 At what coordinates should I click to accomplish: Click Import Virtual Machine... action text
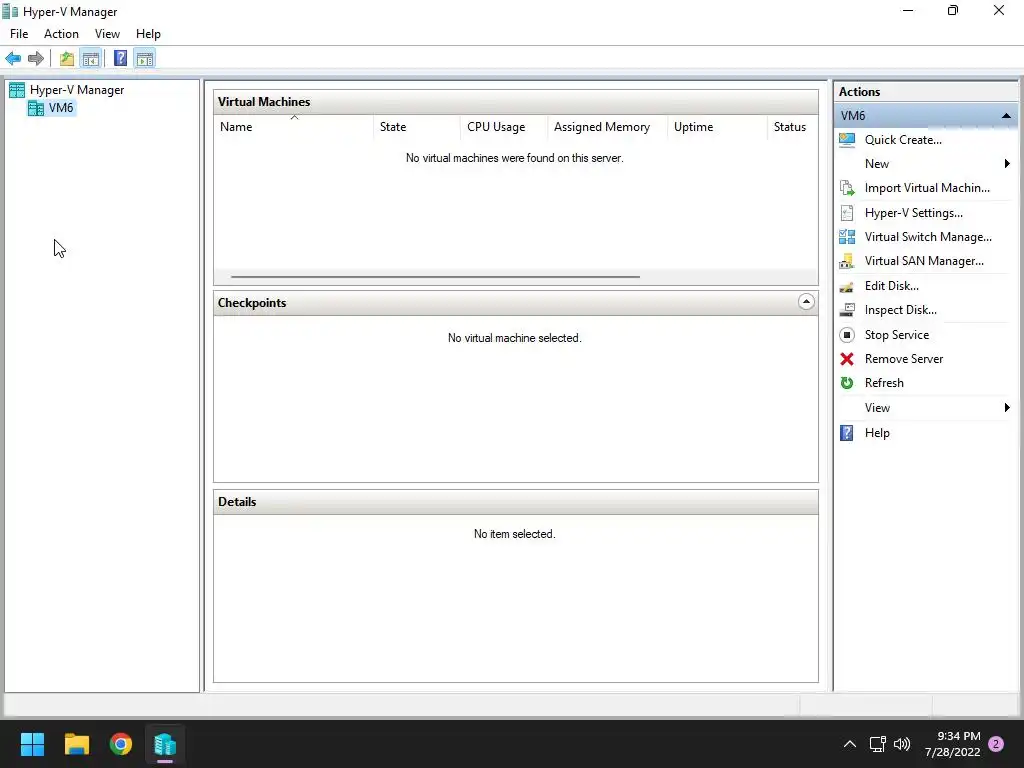927,188
